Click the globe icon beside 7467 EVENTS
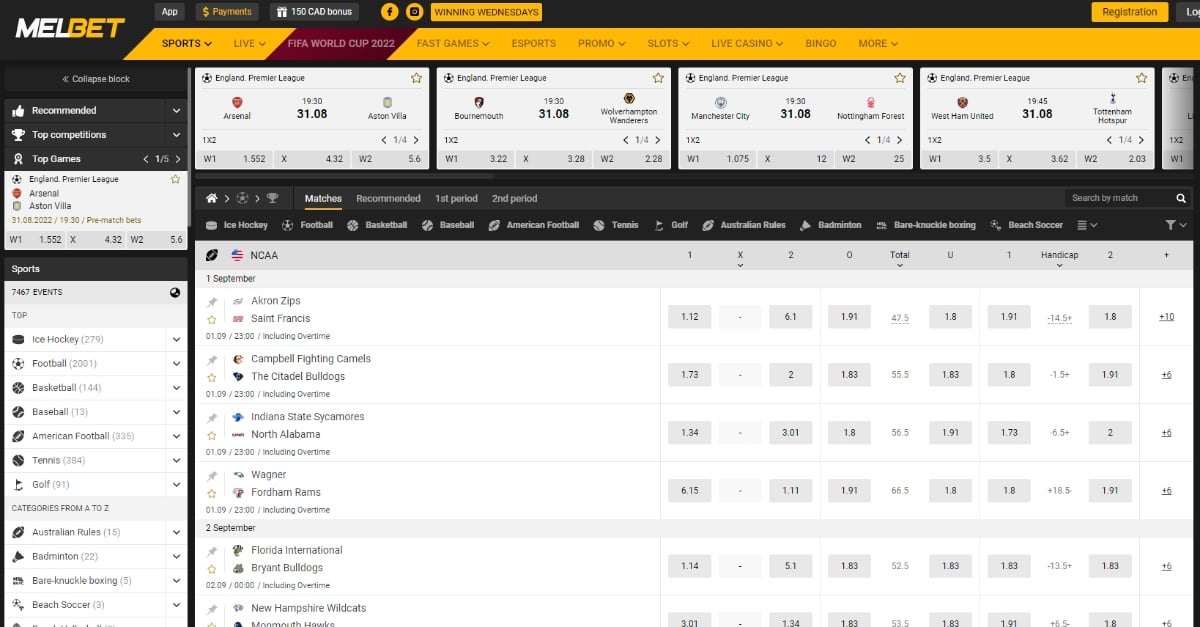1200x627 pixels. (175, 292)
